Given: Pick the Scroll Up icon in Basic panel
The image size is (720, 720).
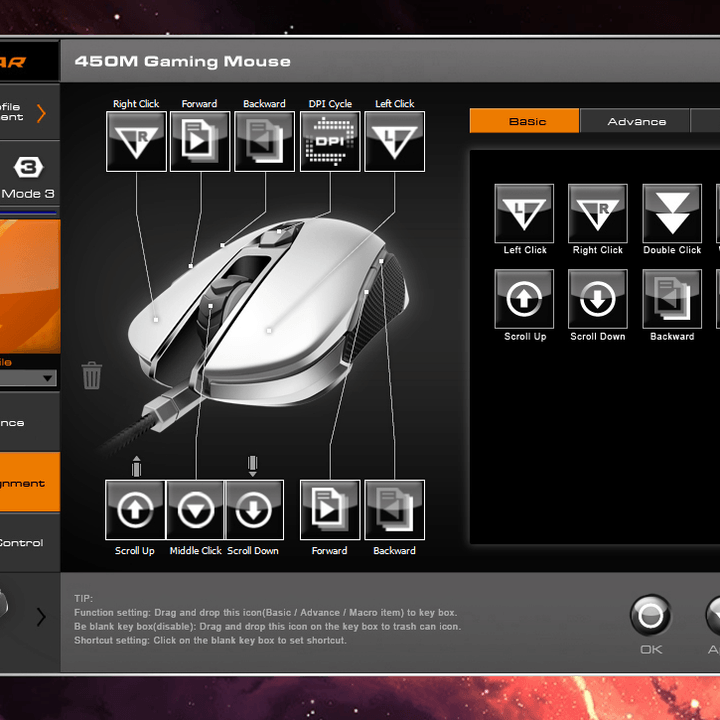Looking at the screenshot, I should (x=524, y=299).
